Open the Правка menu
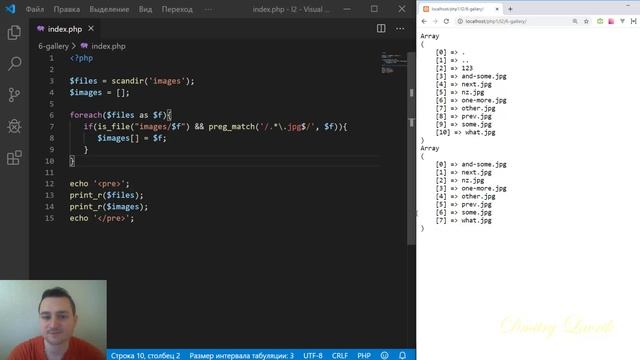The width and height of the screenshot is (640, 360). click(x=67, y=9)
